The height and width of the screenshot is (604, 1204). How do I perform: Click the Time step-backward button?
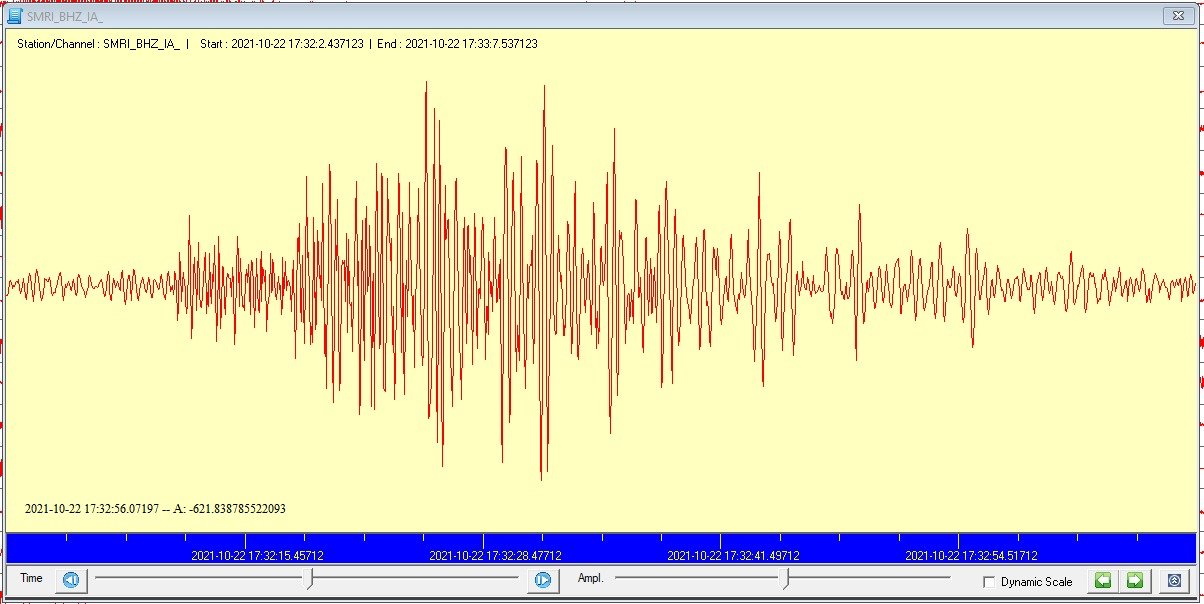point(71,580)
